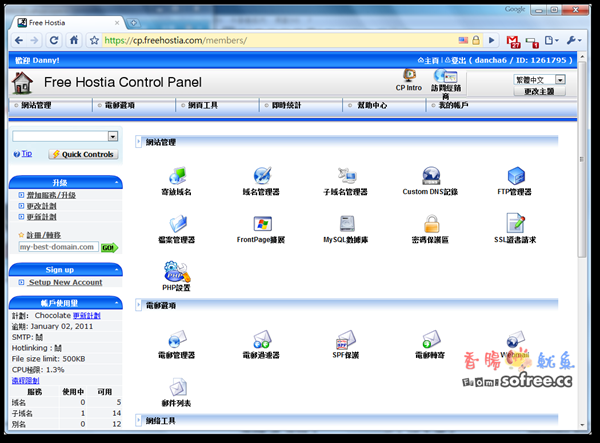Go back with the browser back arrow
The width and height of the screenshot is (600, 443).
tap(18, 40)
